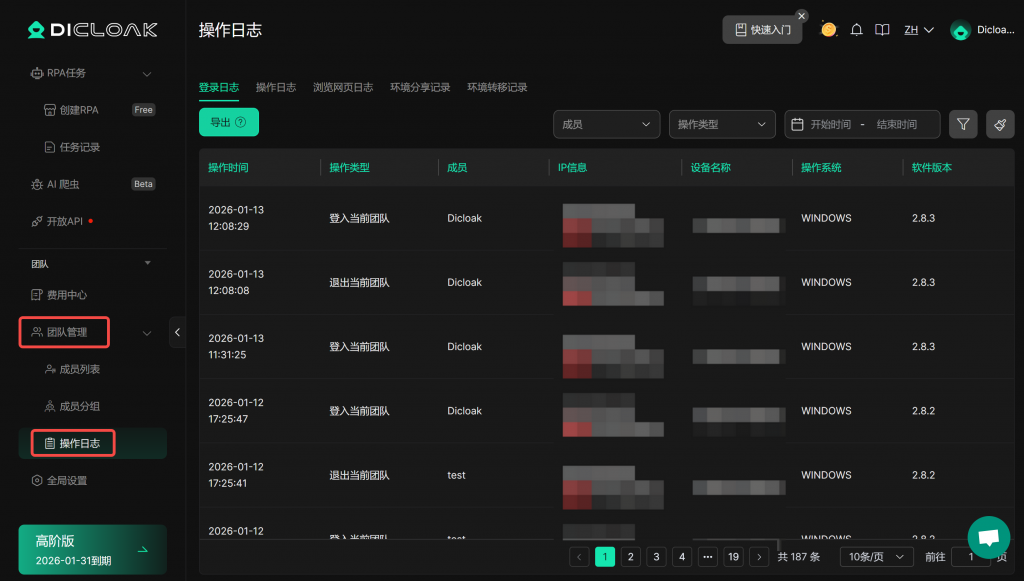
Task: Close the quick start popup
Action: [801, 16]
